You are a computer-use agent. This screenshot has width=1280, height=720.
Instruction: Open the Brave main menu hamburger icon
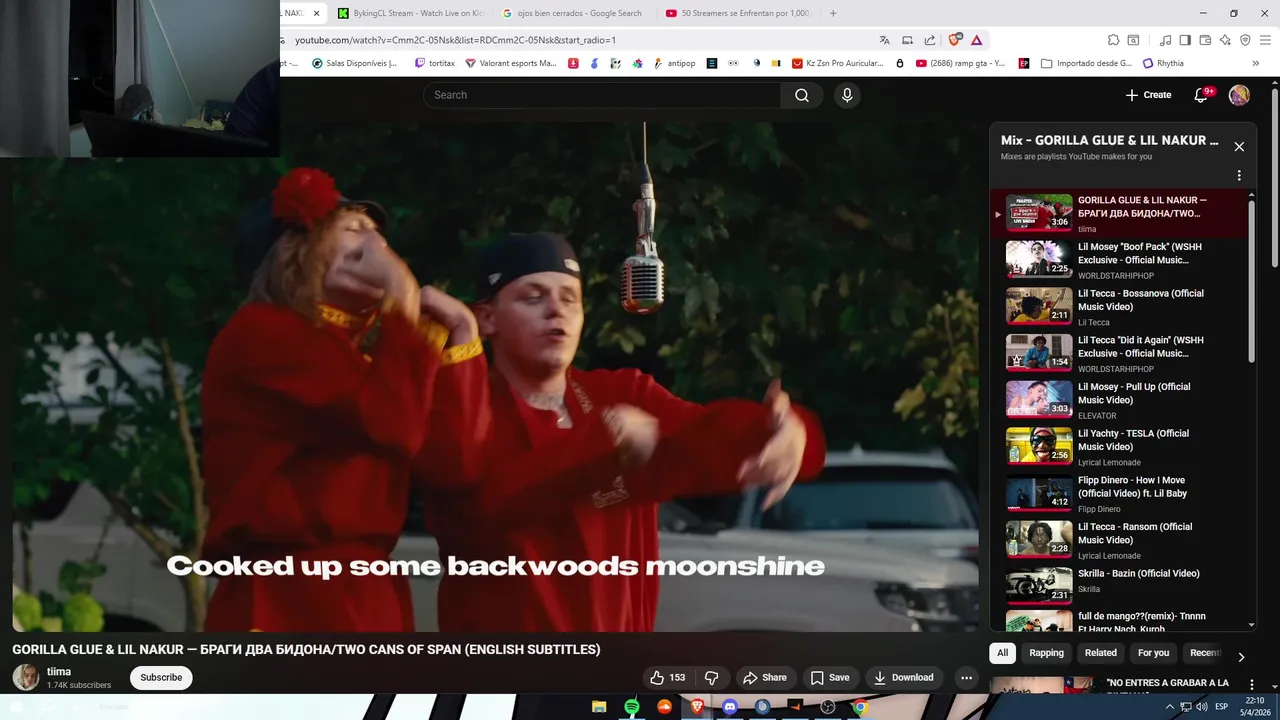pos(1265,40)
